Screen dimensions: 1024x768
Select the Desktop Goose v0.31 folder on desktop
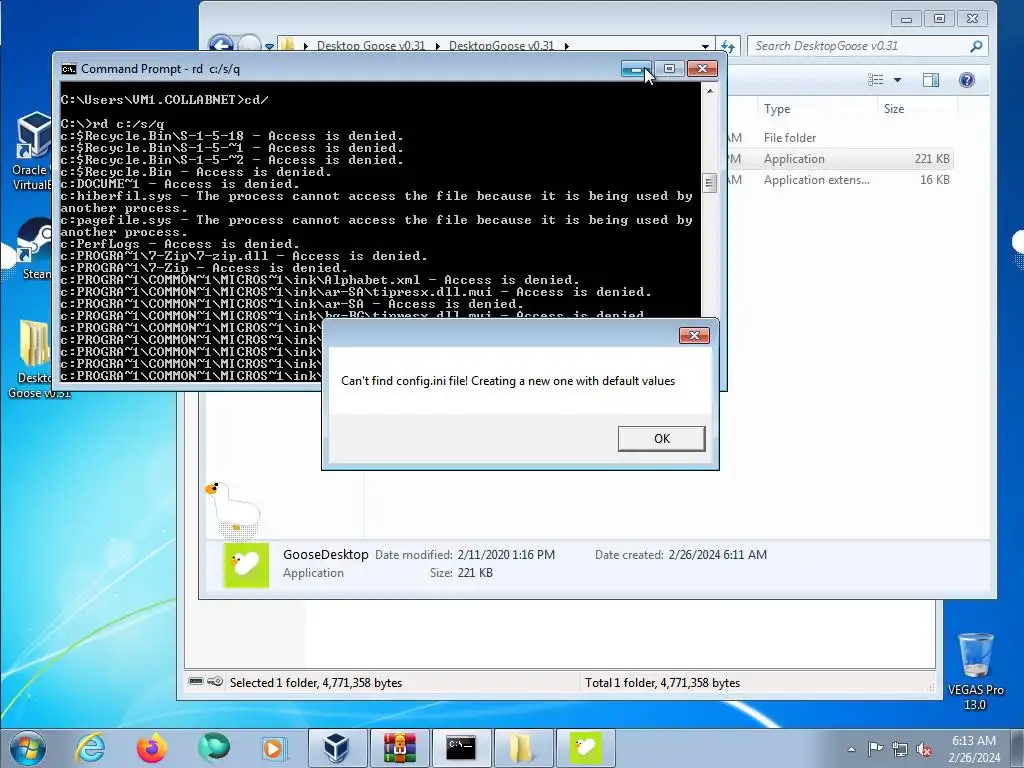pos(34,359)
